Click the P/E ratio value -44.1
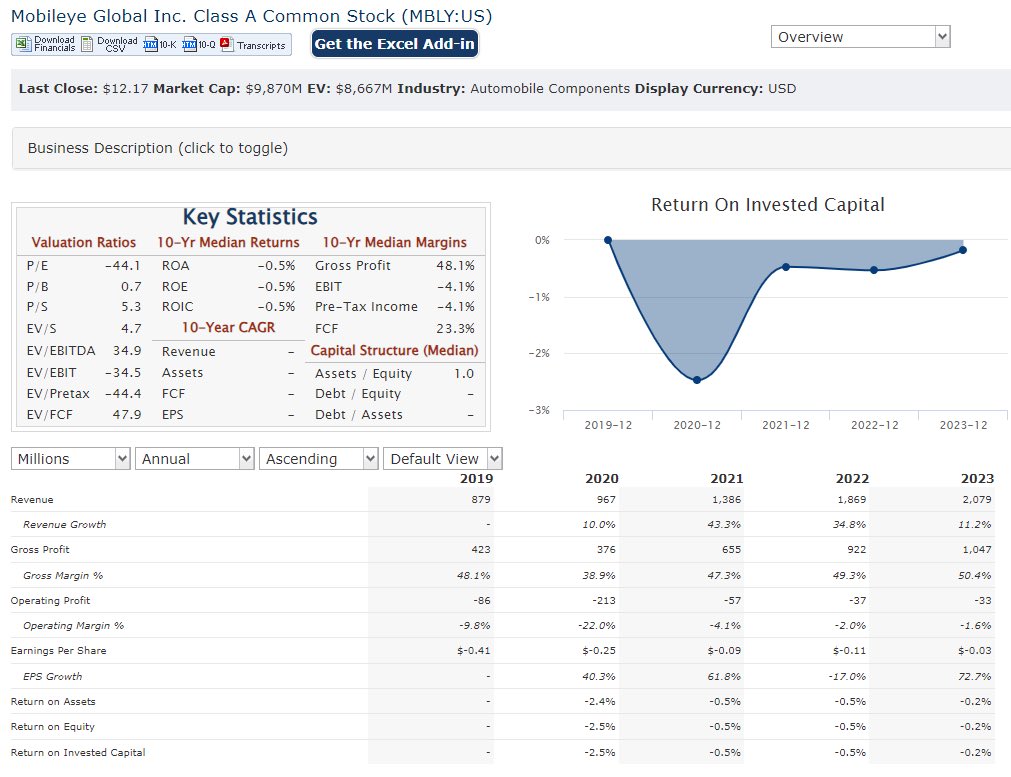1011x777 pixels. 123,266
